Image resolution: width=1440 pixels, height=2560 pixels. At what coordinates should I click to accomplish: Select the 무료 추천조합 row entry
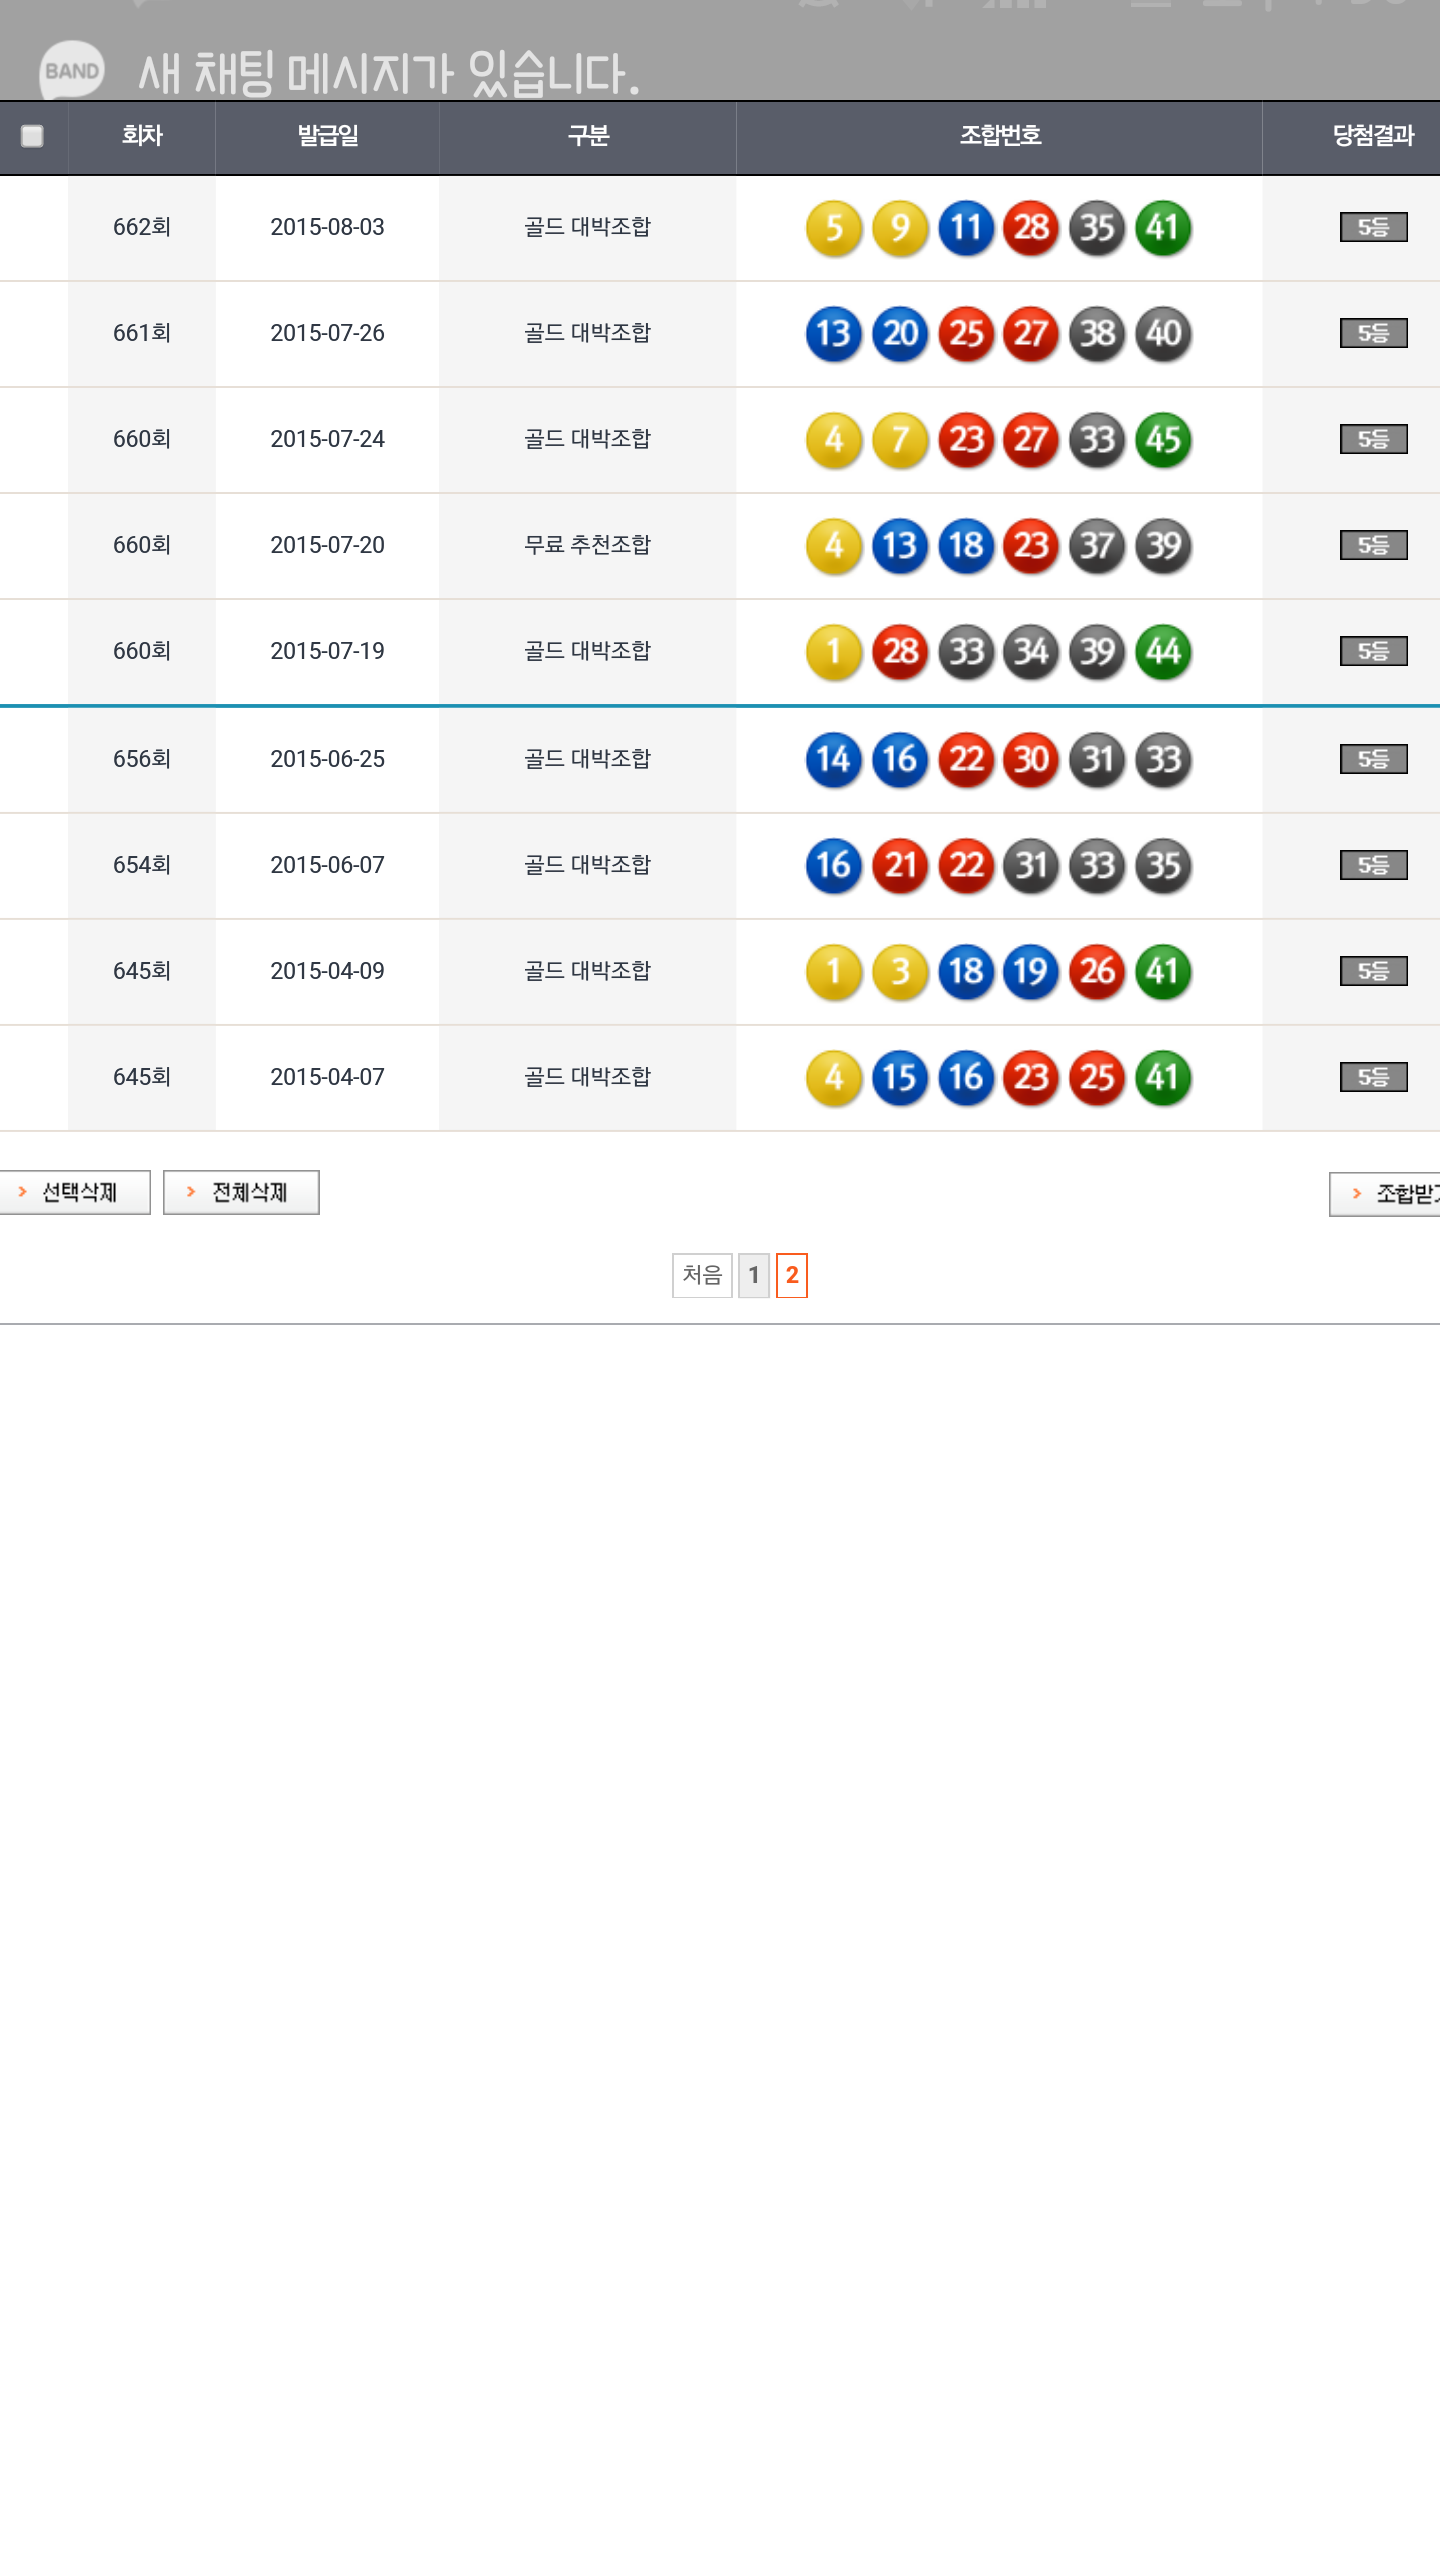[587, 545]
